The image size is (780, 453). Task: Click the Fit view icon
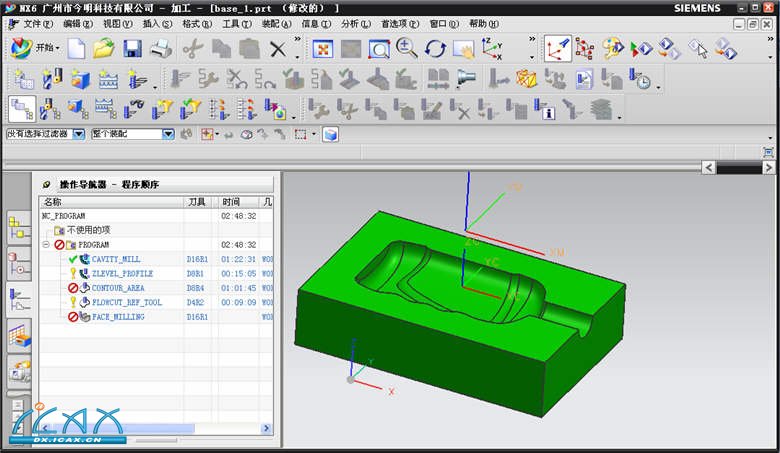(323, 48)
